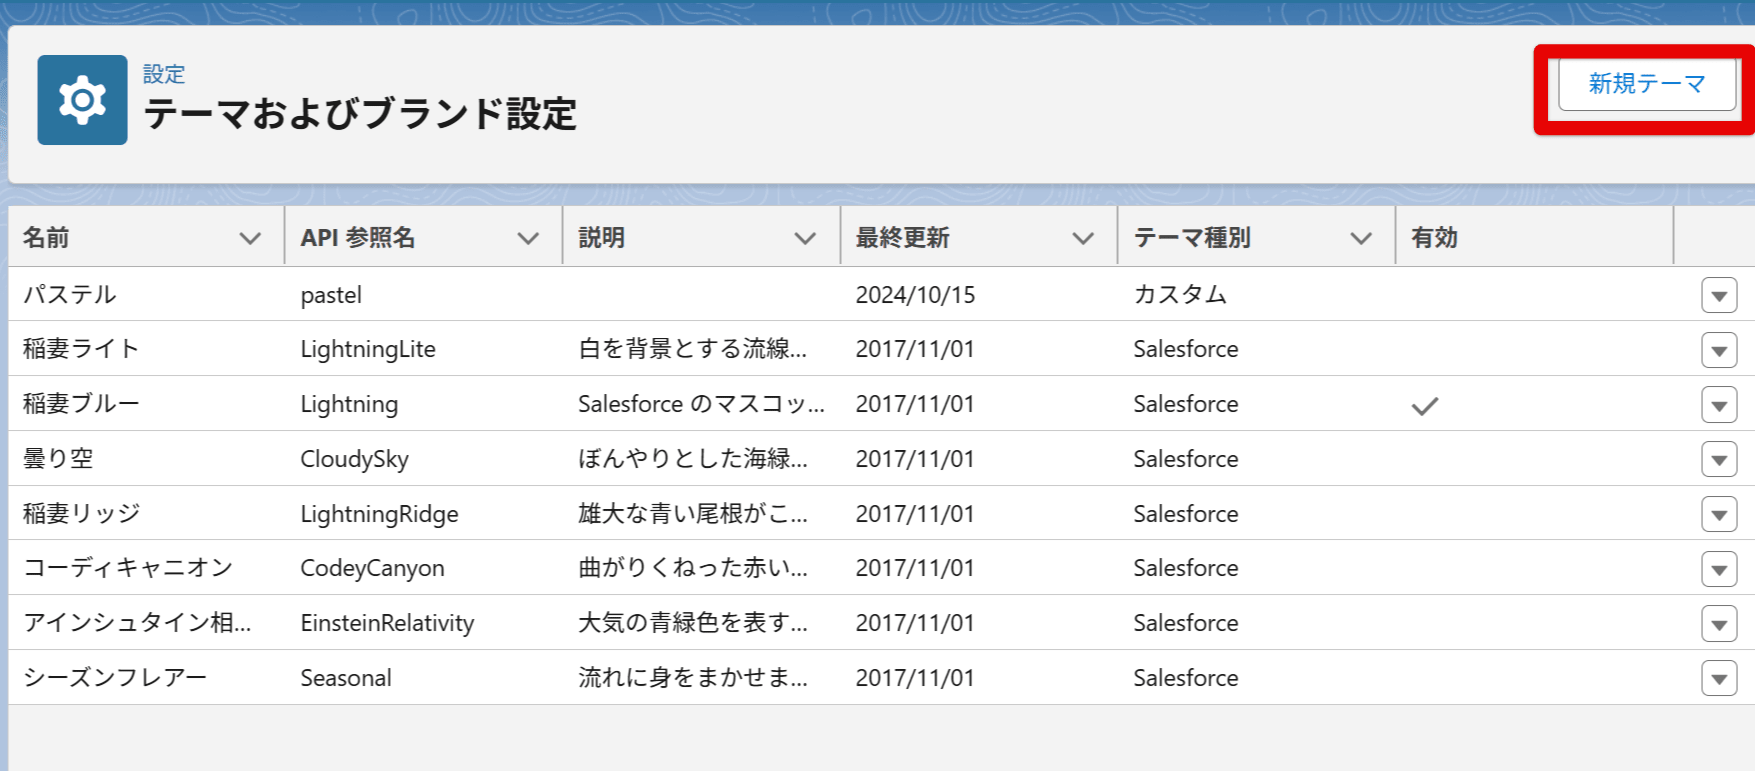Click the 最終更新 column header label
1755x771 pixels.
[903, 238]
